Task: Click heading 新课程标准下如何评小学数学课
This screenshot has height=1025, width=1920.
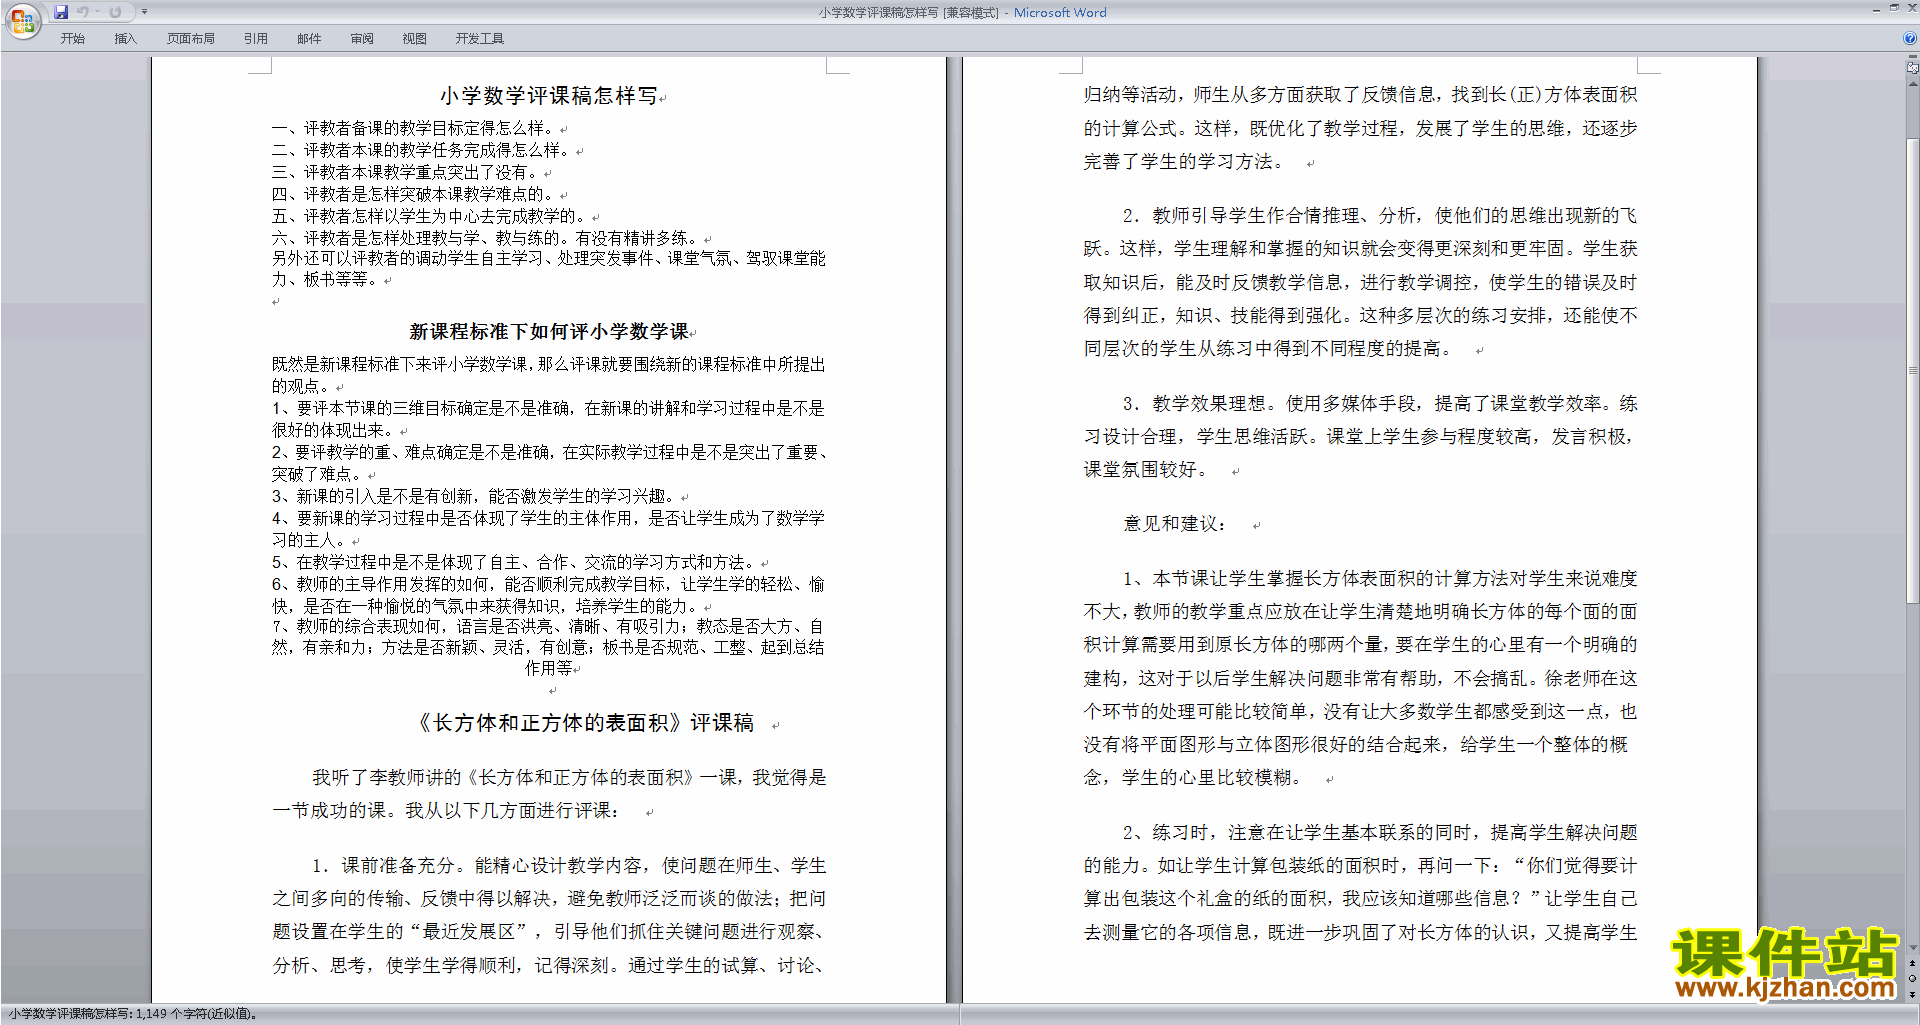Action: 549,332
